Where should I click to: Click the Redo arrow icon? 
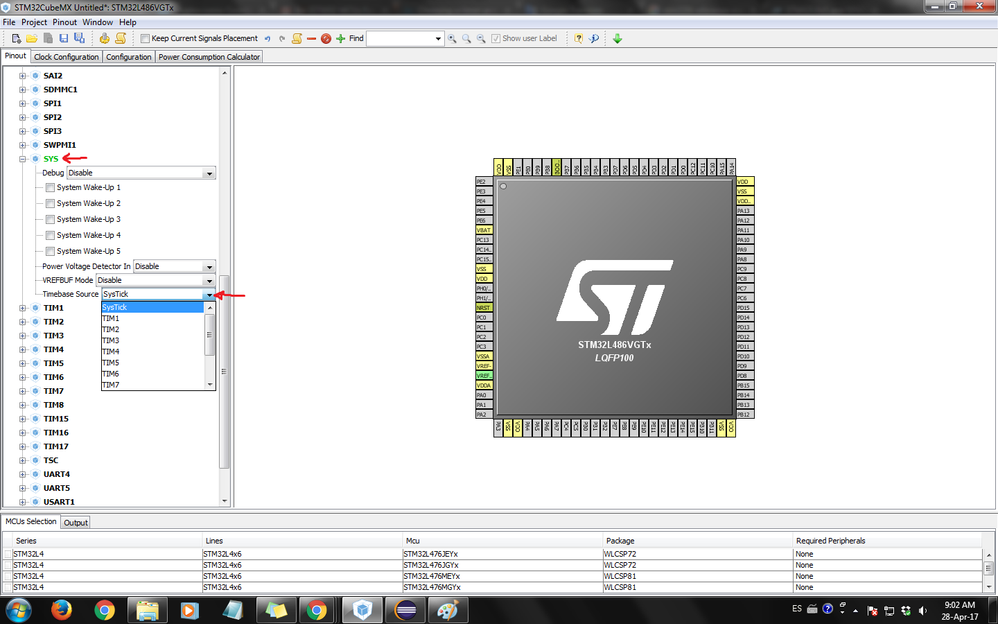click(282, 38)
